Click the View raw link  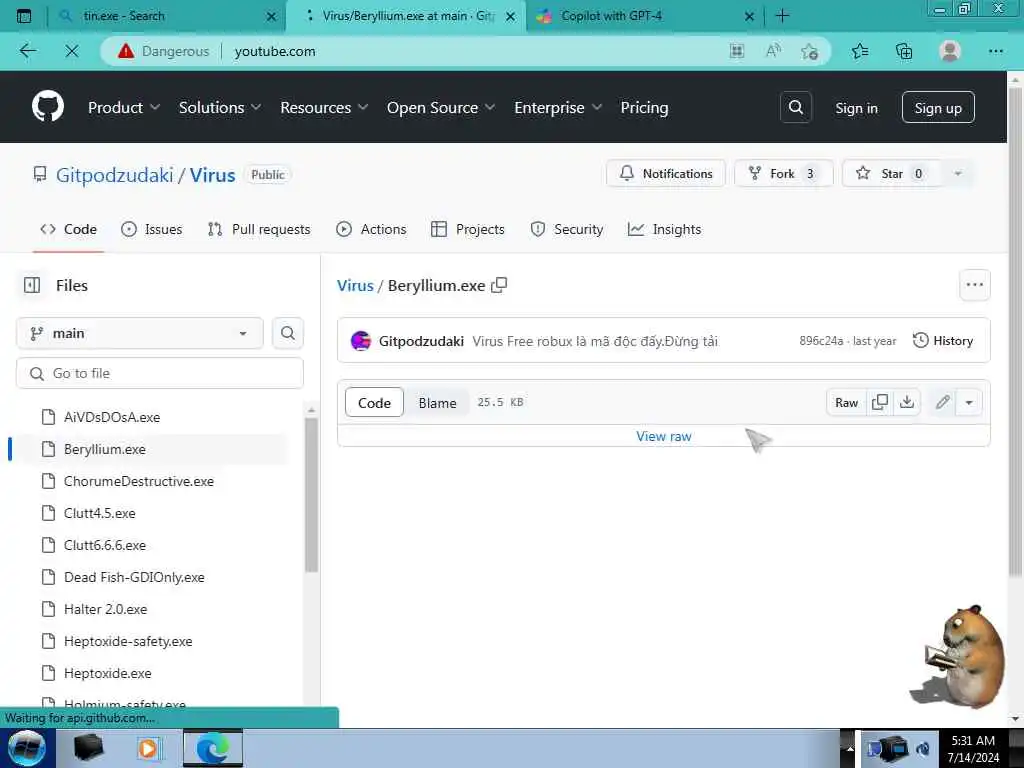(664, 436)
